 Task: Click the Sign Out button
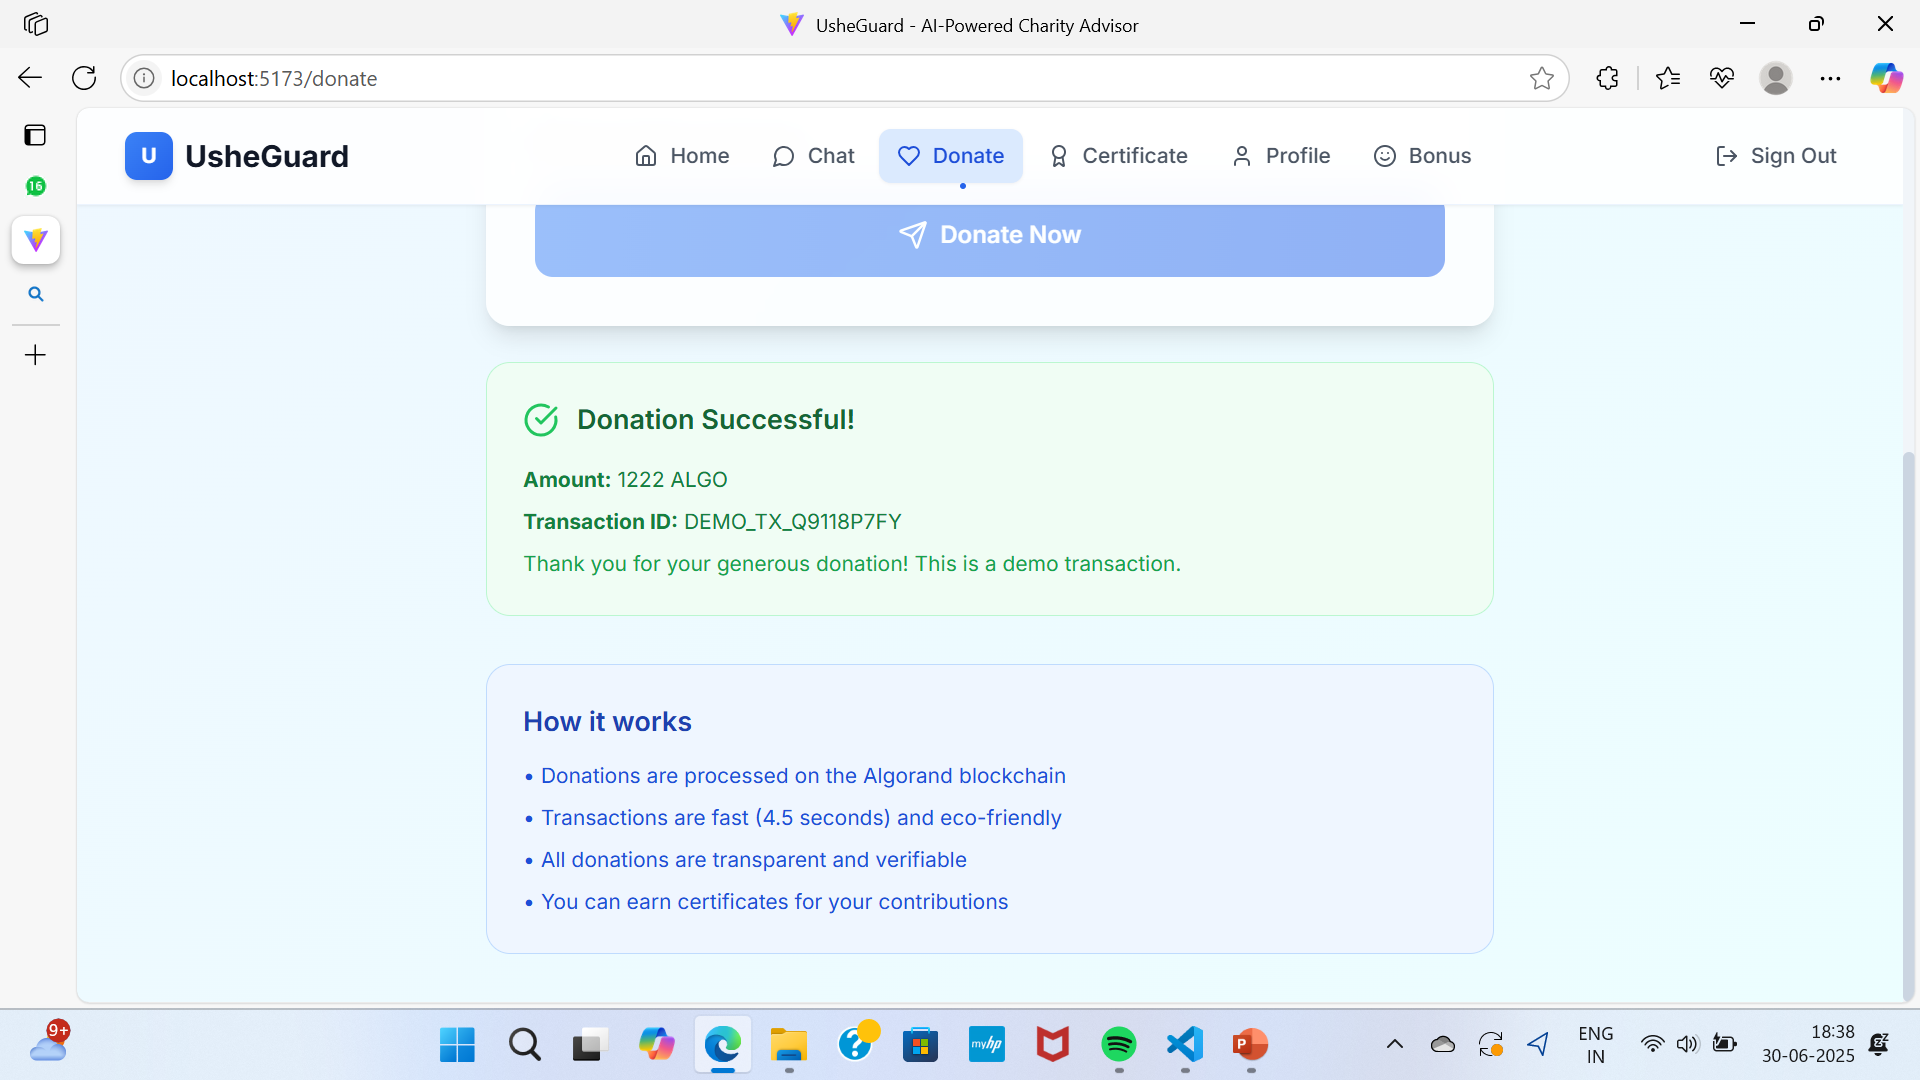(x=1776, y=156)
